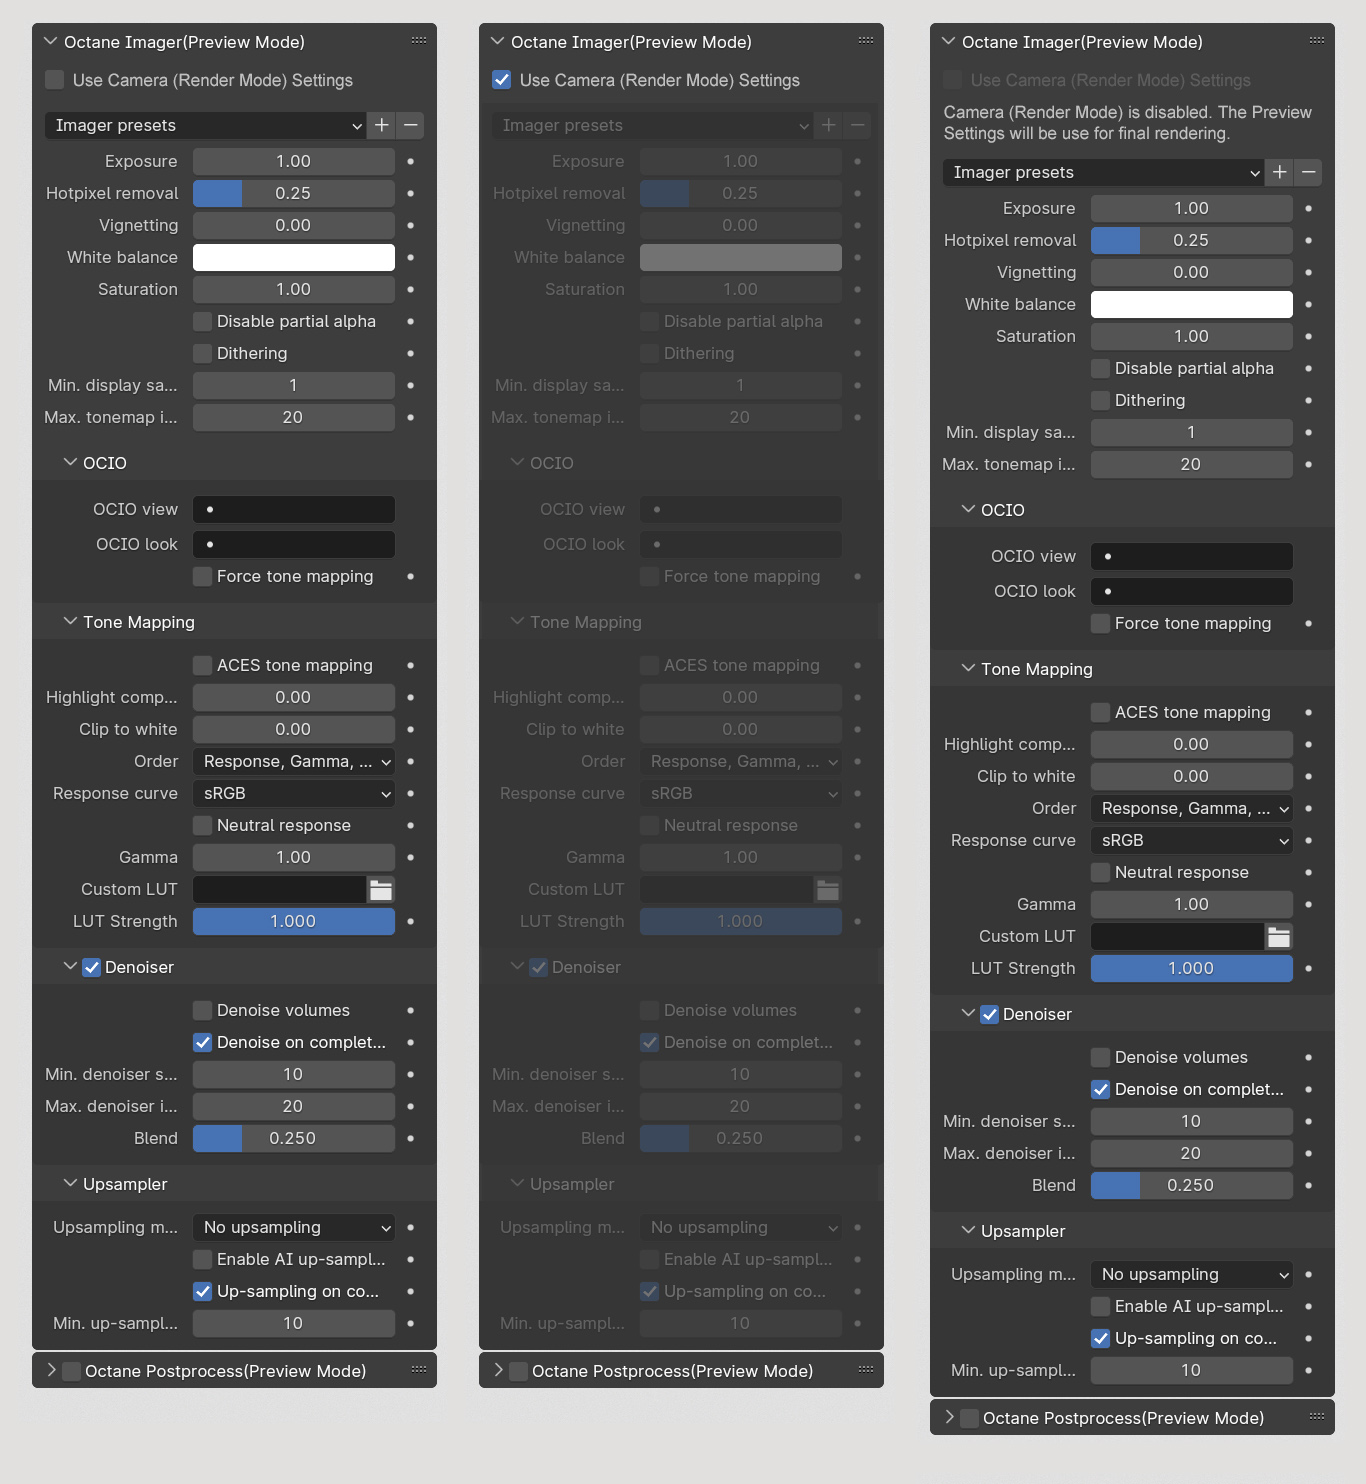Open Upsampling mode dropdown in left panel

tap(294, 1227)
